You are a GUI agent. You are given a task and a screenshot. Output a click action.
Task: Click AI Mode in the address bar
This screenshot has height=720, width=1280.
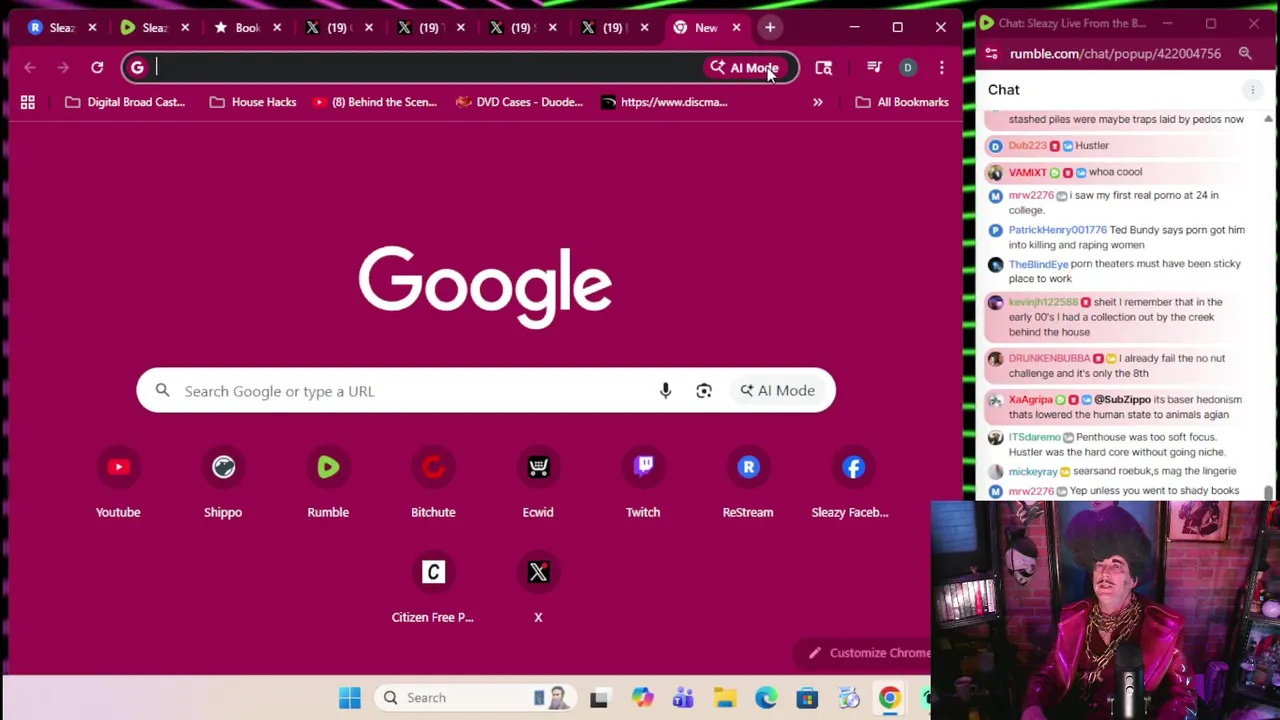tap(743, 68)
